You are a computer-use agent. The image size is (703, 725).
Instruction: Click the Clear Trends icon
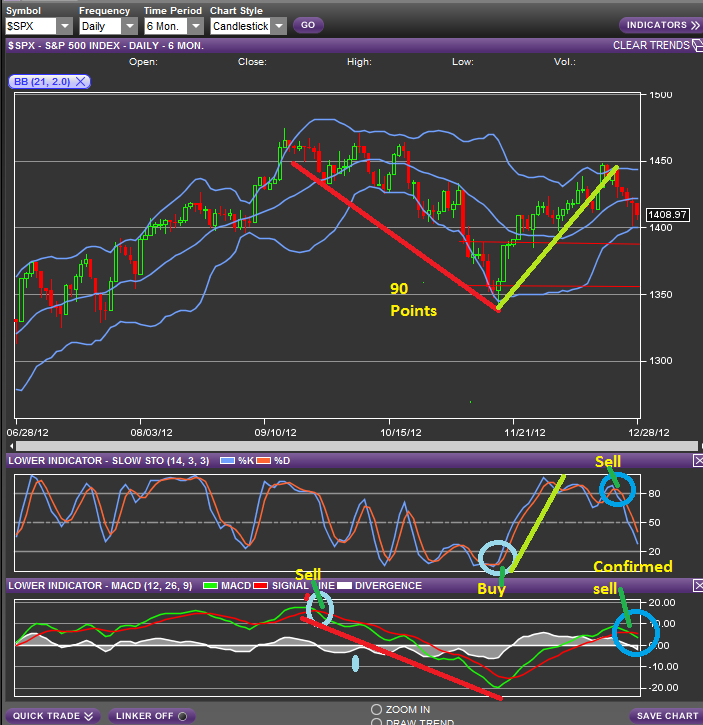click(696, 45)
